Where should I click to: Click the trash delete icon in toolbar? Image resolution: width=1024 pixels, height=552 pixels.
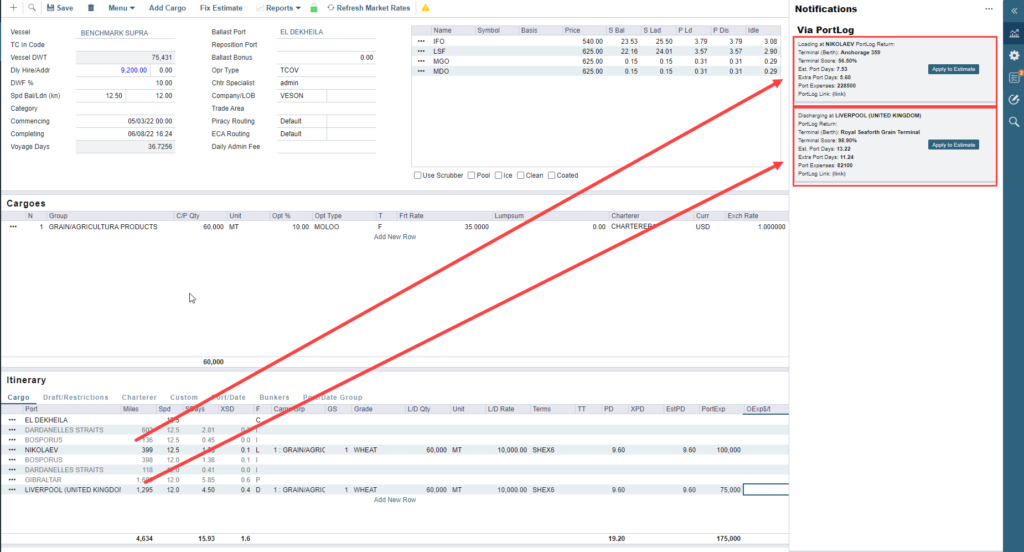(x=91, y=8)
